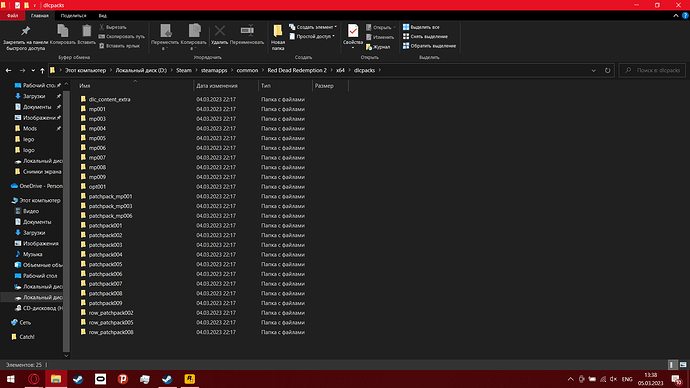Expand the Easy access dropdown
Viewport: 690px width, 388px height.
[x=333, y=37]
